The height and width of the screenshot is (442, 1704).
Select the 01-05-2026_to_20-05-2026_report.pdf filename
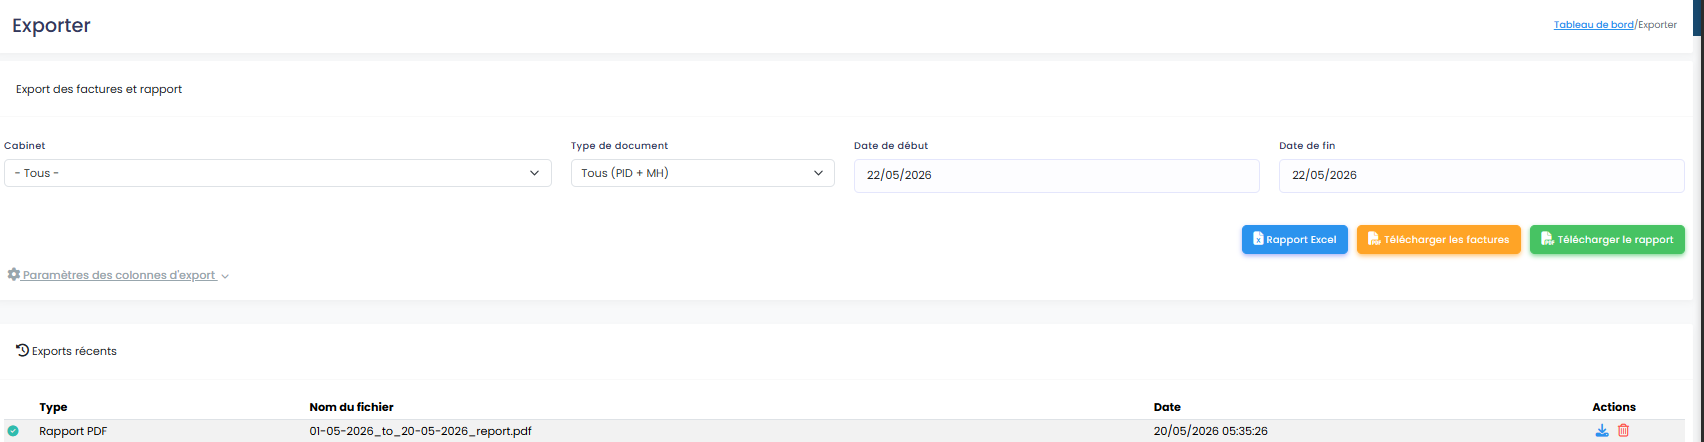(x=421, y=431)
